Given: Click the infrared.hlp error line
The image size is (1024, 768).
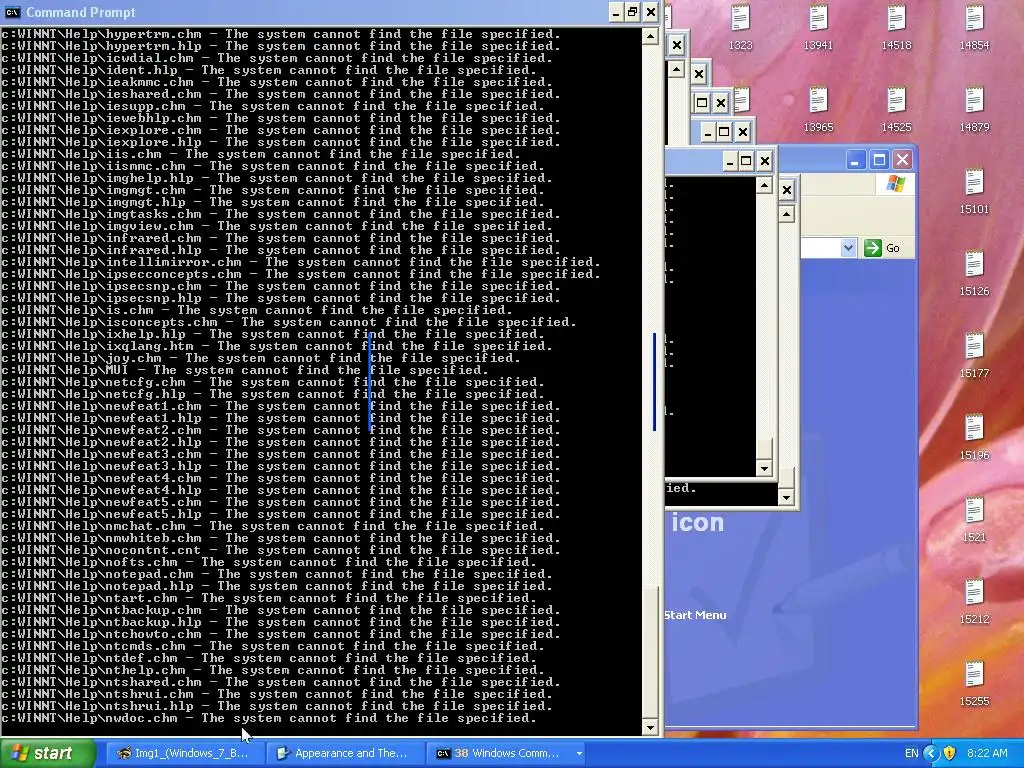Looking at the screenshot, I should point(281,250).
